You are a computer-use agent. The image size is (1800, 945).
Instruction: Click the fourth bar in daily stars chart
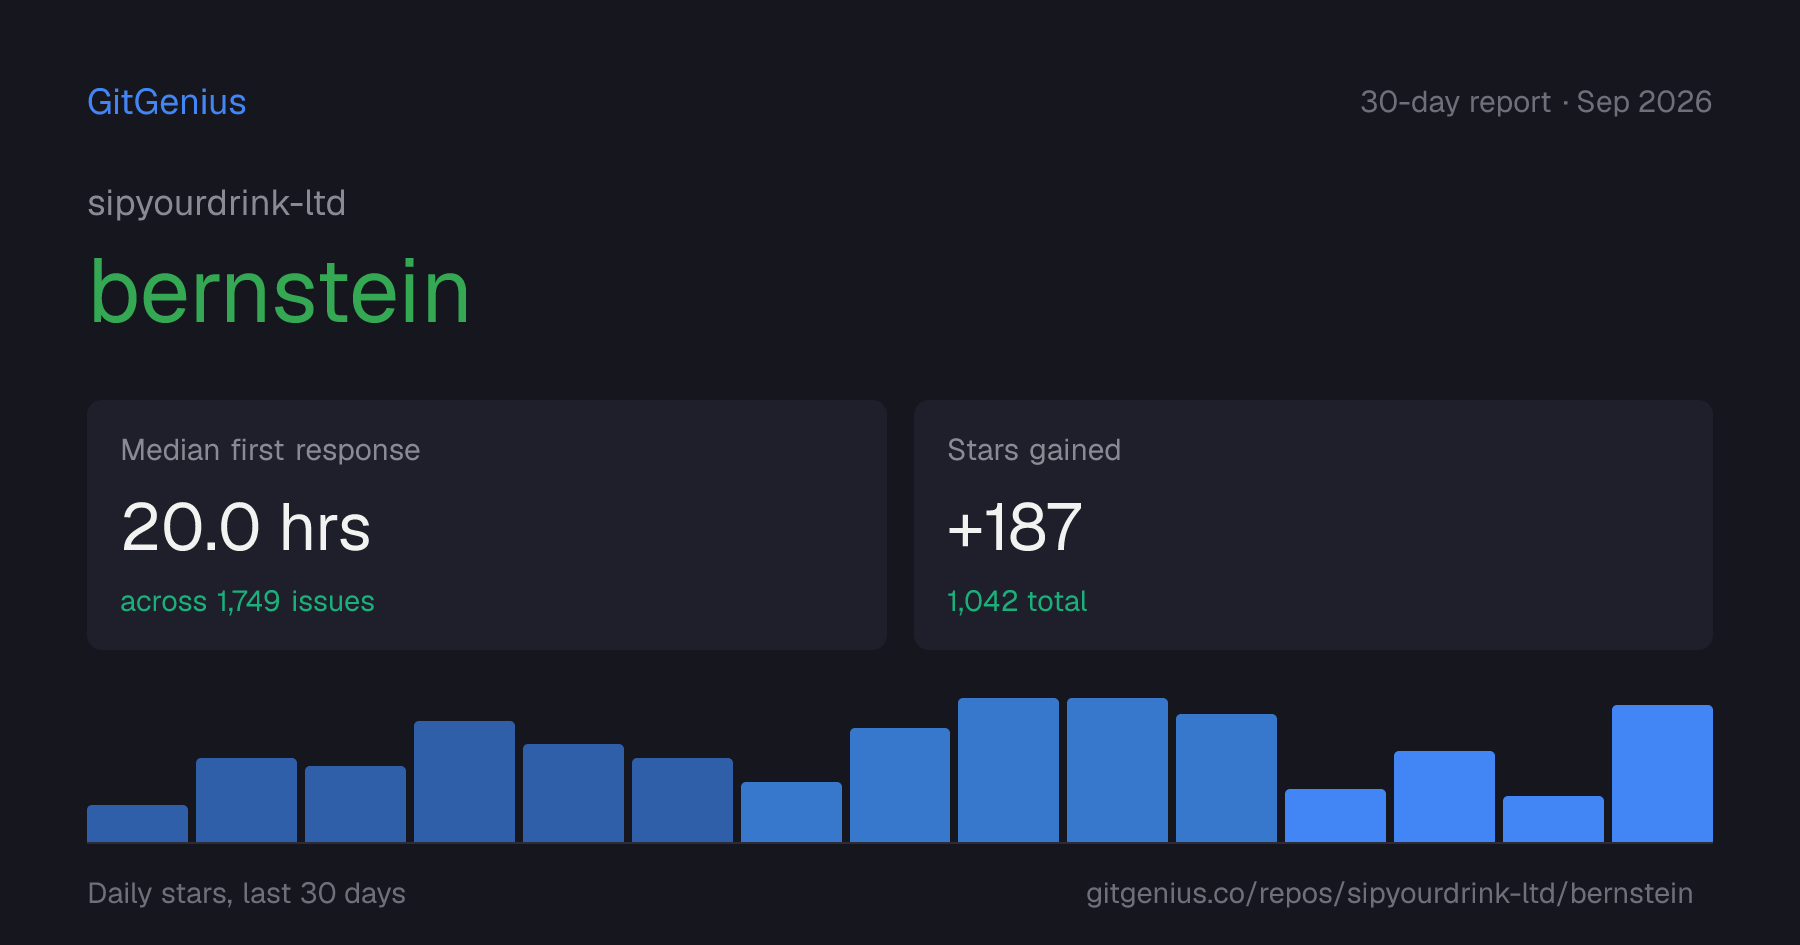click(464, 781)
